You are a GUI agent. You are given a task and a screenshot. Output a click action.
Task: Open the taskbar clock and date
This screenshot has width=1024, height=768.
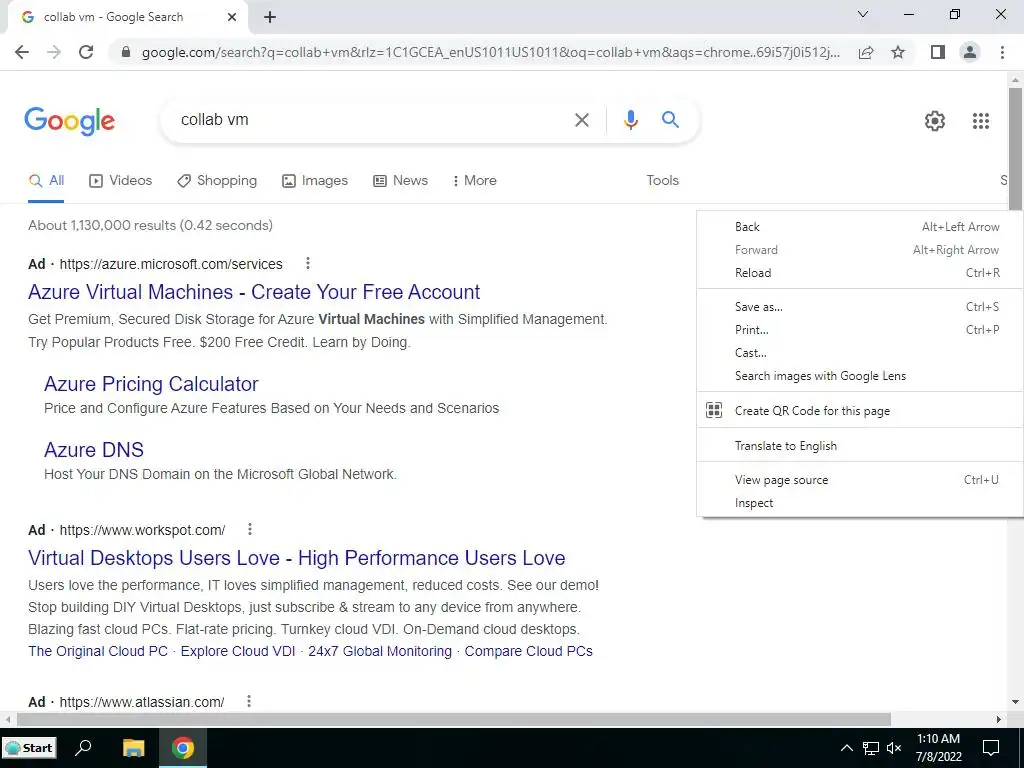point(938,748)
